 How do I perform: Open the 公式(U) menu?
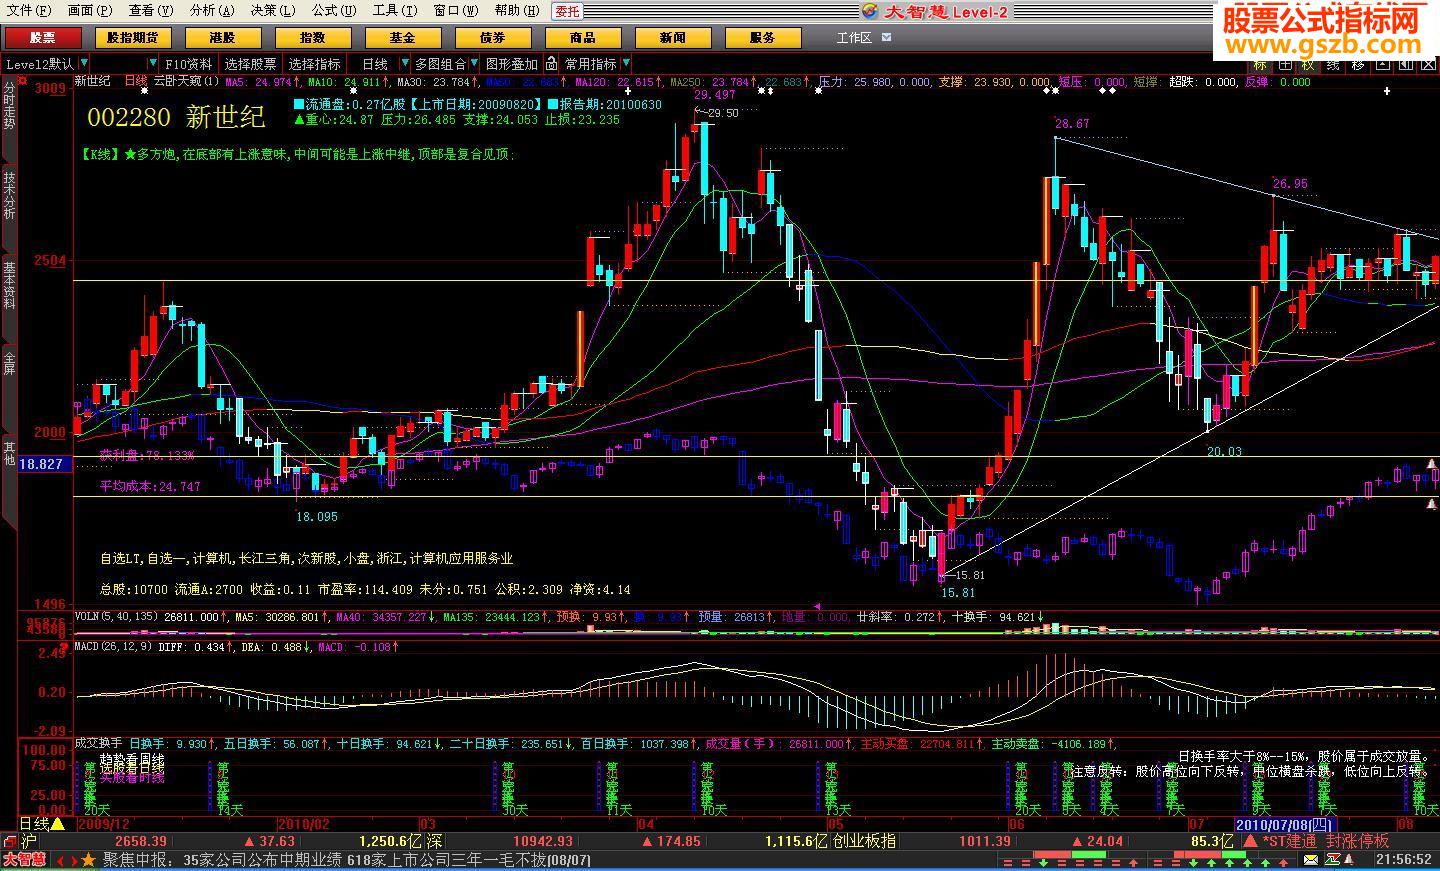pos(333,11)
